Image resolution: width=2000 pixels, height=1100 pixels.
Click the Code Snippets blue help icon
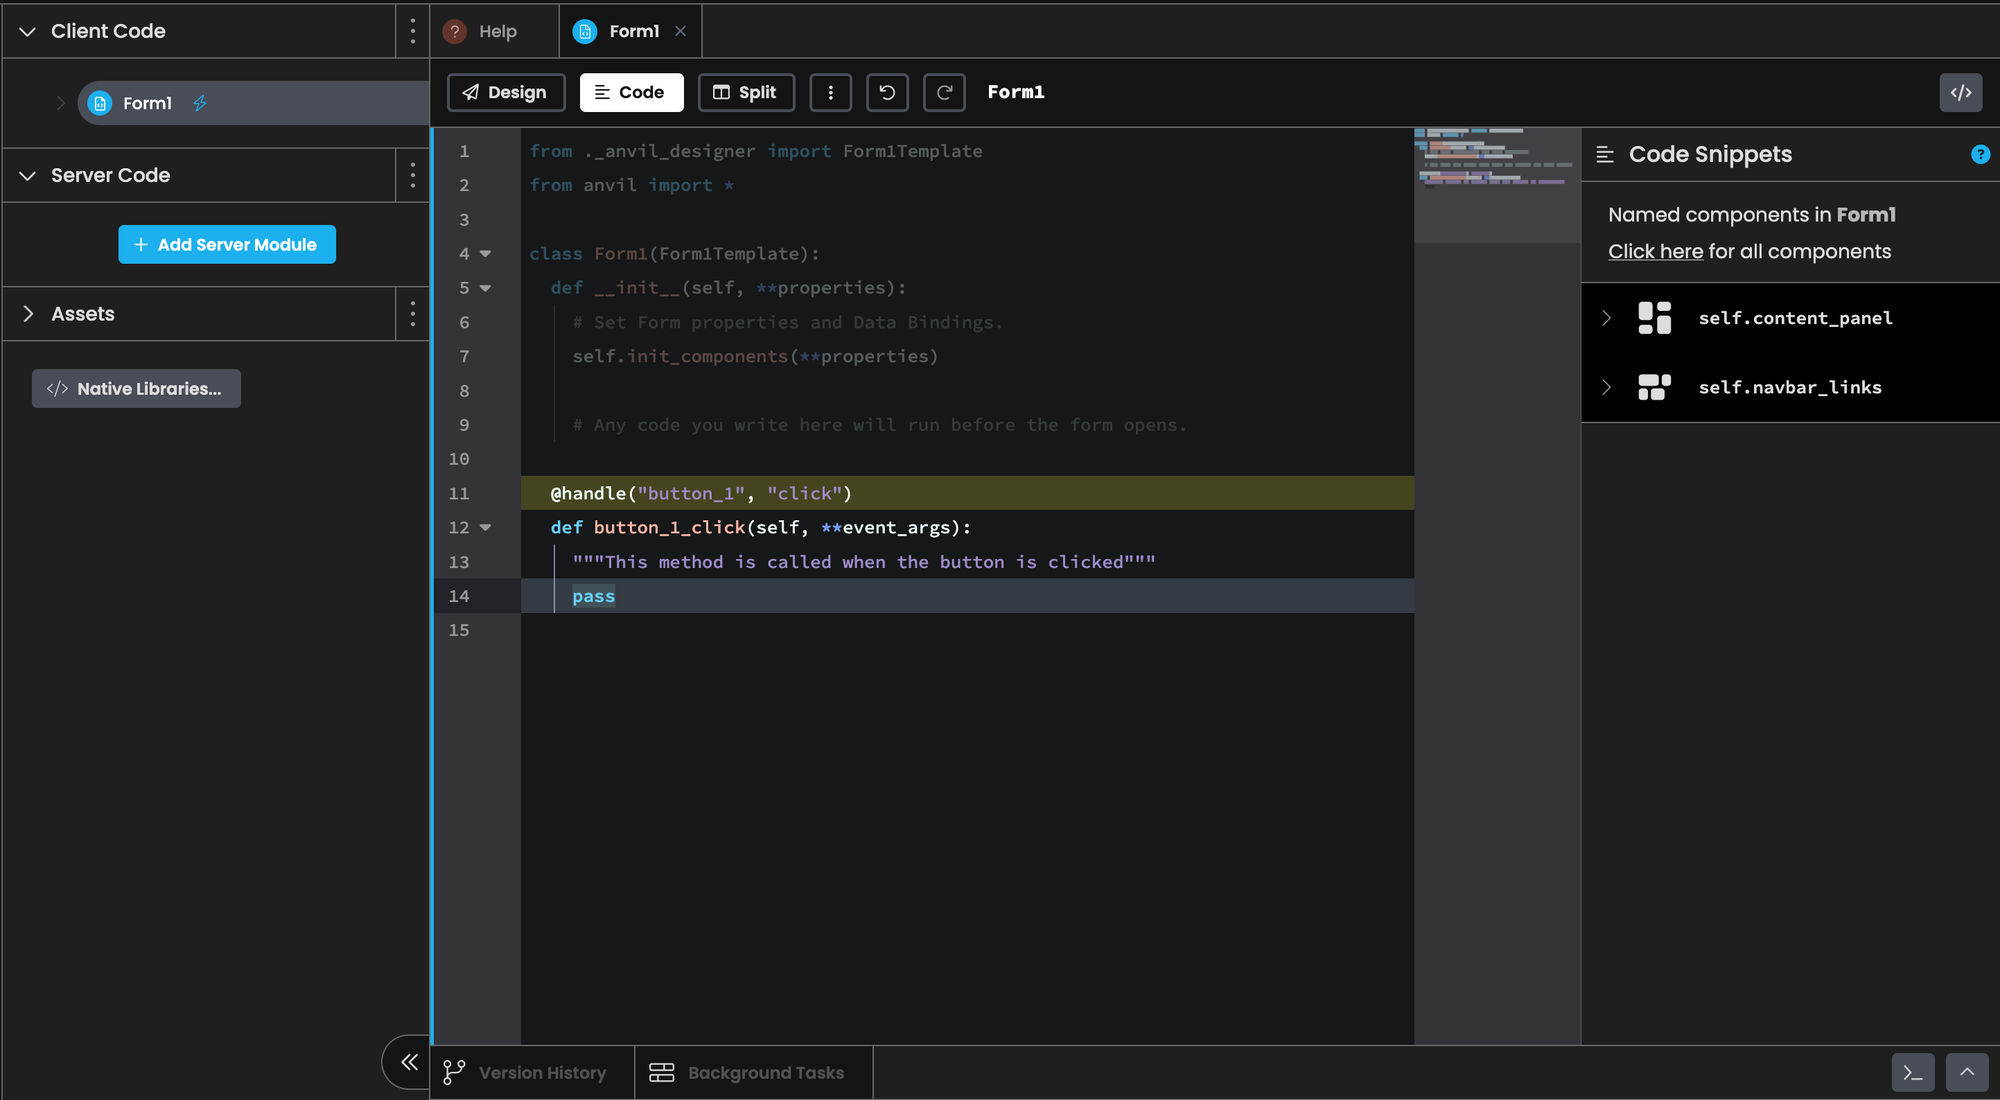pos(1980,154)
